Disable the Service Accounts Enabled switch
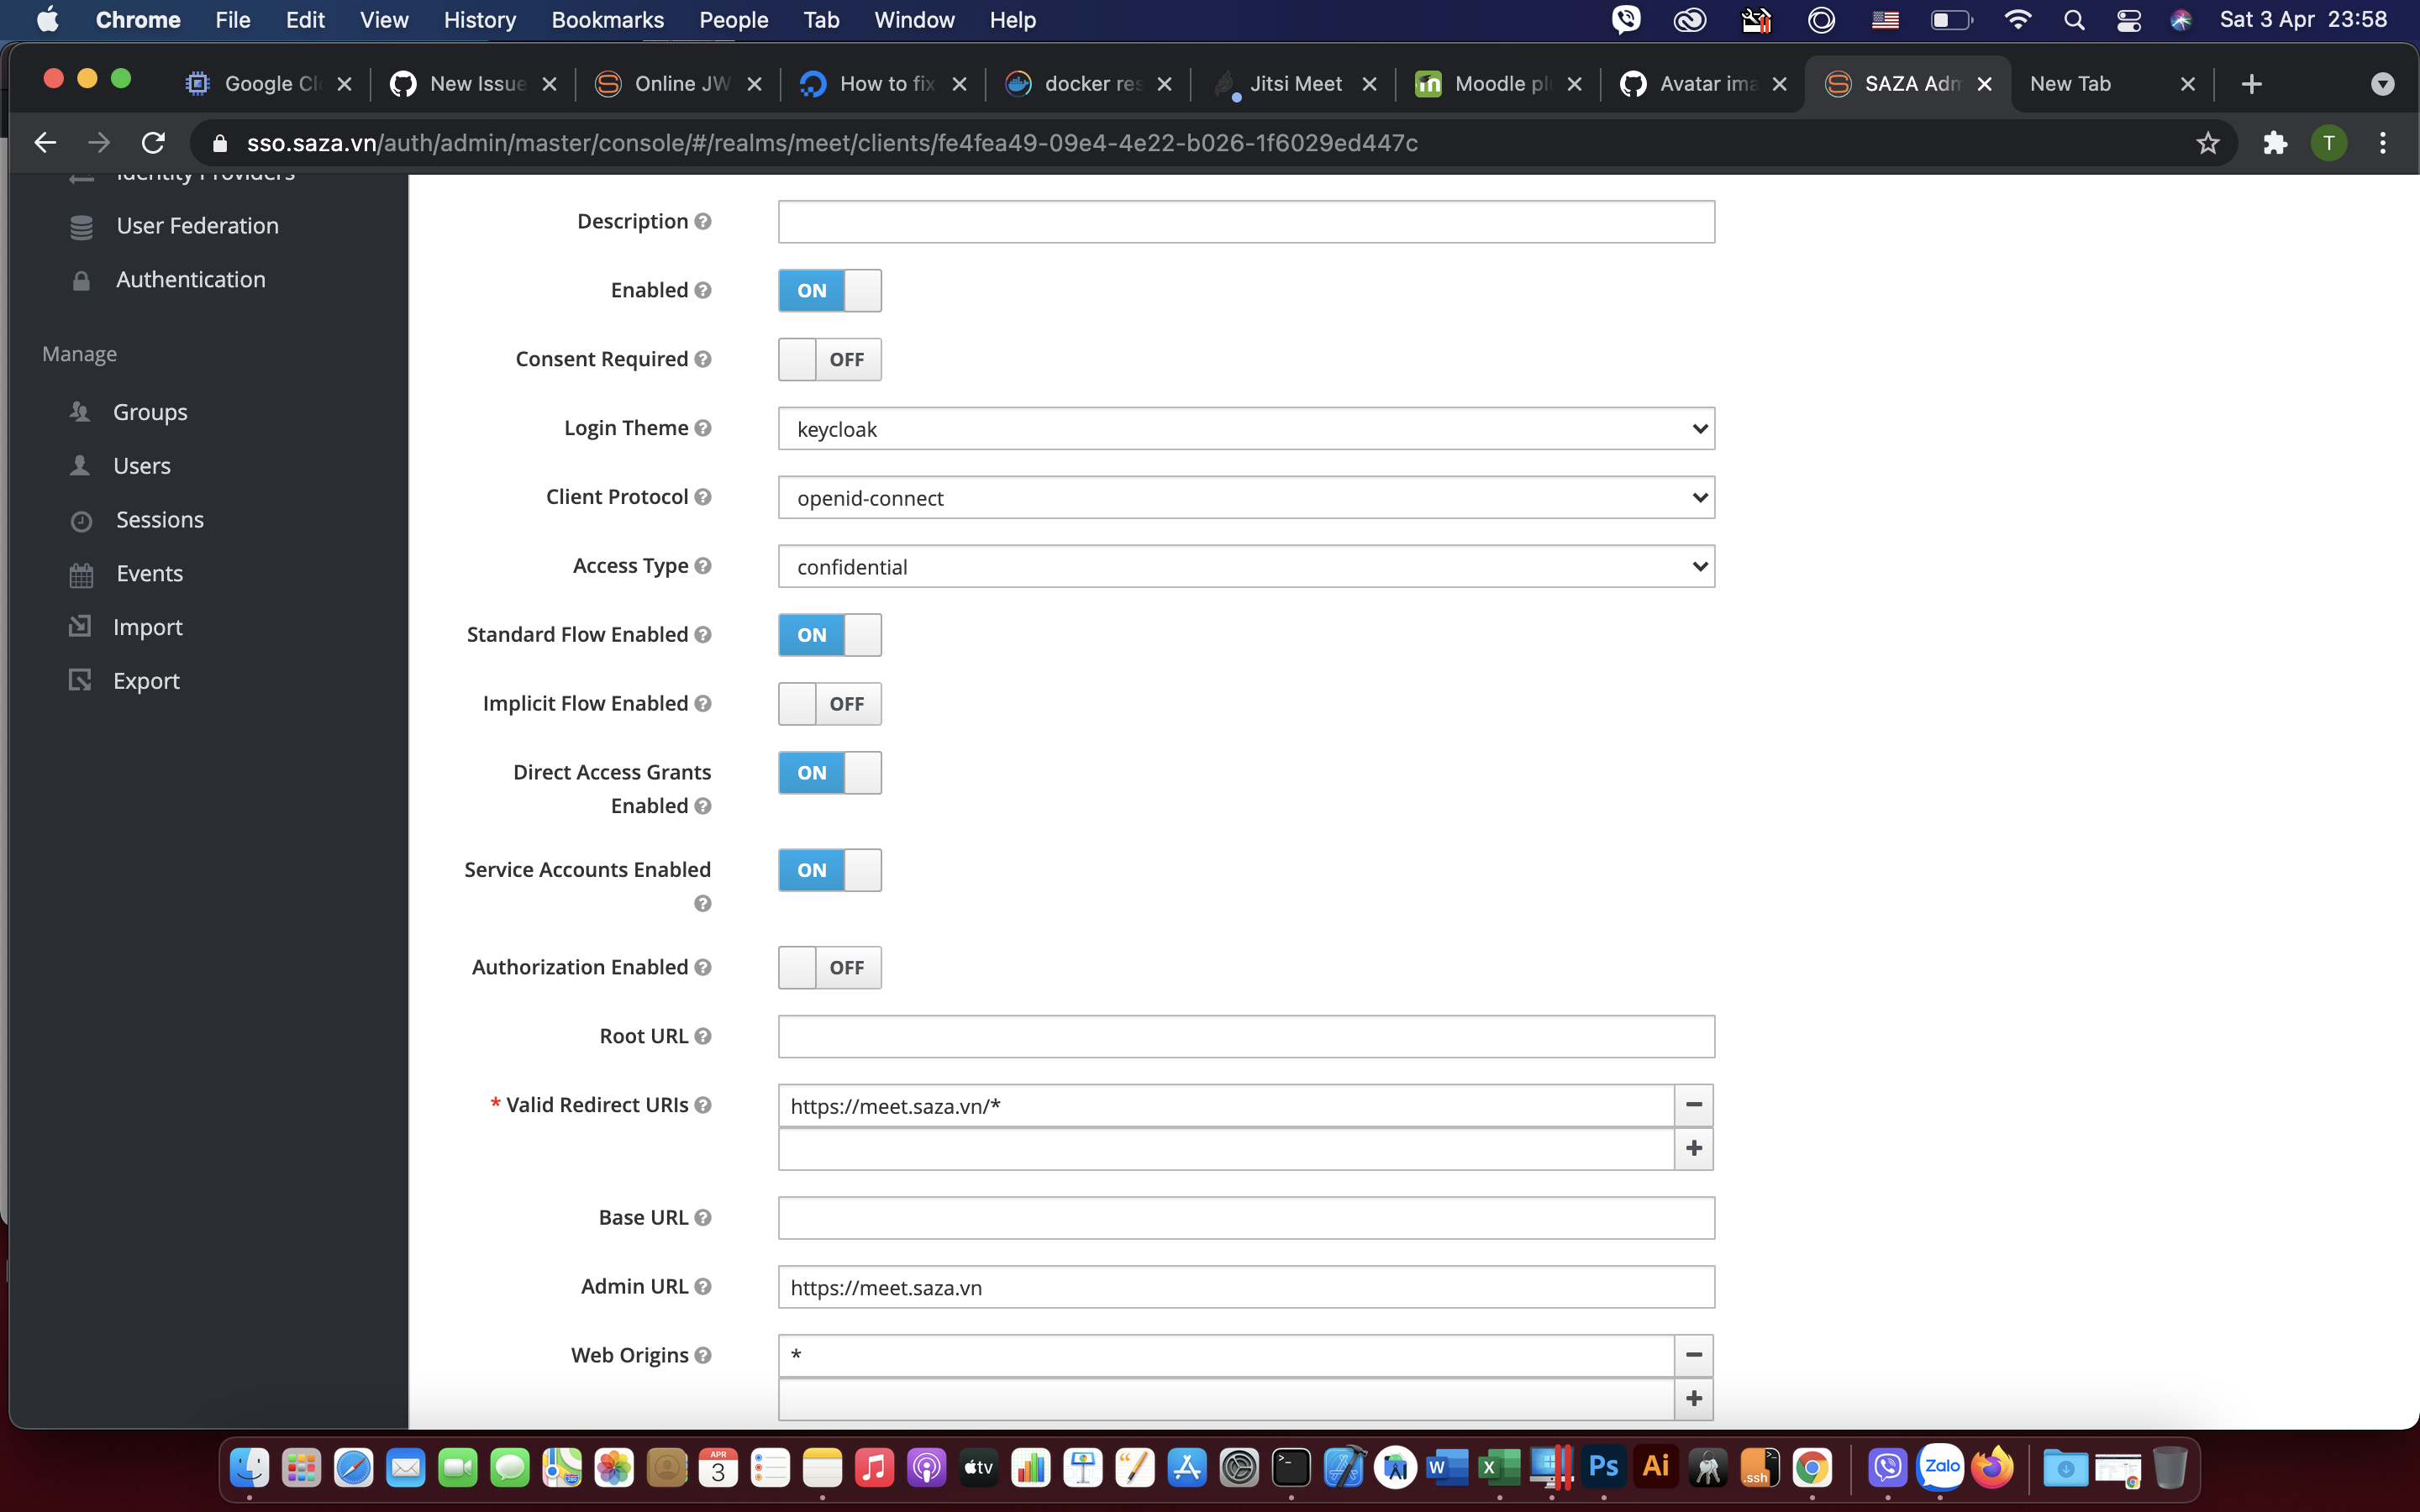2420x1512 pixels. (x=829, y=870)
